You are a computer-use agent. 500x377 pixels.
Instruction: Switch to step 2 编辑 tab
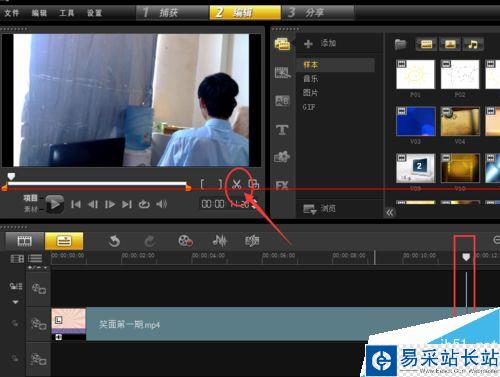tap(245, 13)
